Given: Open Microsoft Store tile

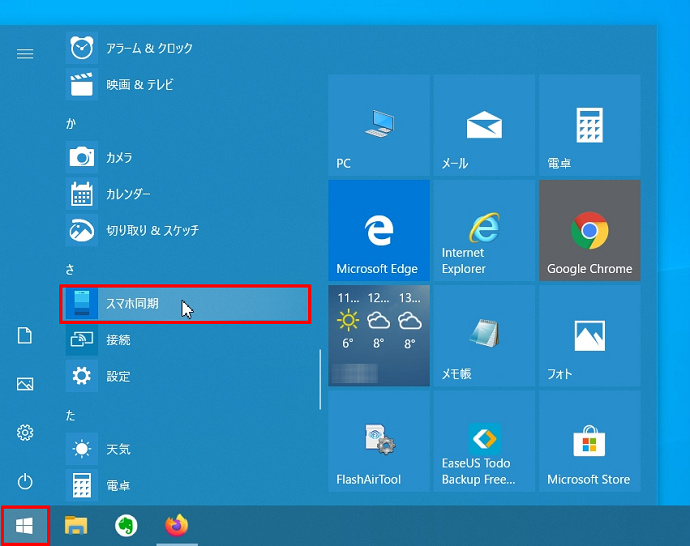Looking at the screenshot, I should [590, 441].
